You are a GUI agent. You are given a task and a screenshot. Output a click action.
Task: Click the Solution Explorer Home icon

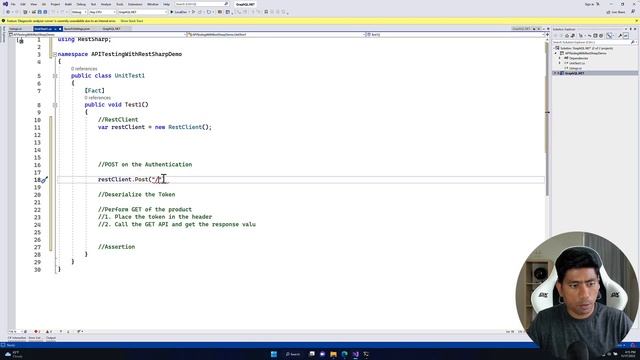pos(567,36)
